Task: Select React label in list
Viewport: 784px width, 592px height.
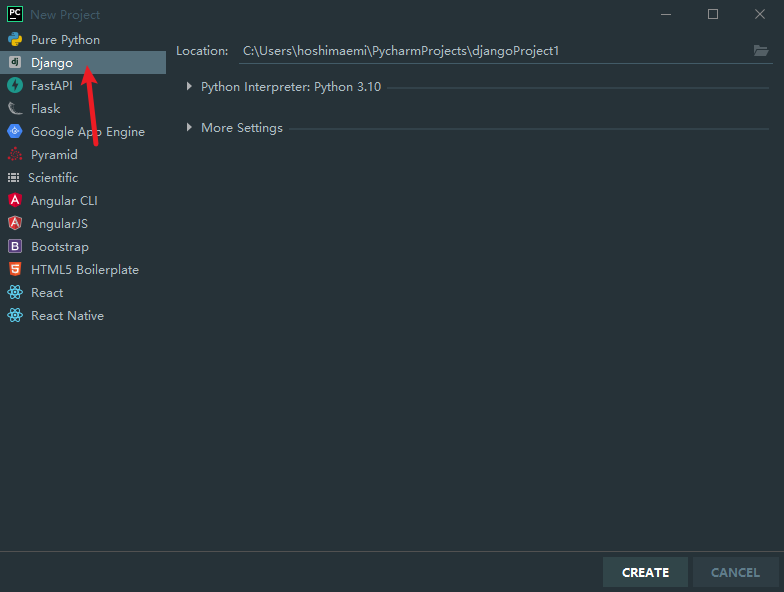Action: [47, 292]
